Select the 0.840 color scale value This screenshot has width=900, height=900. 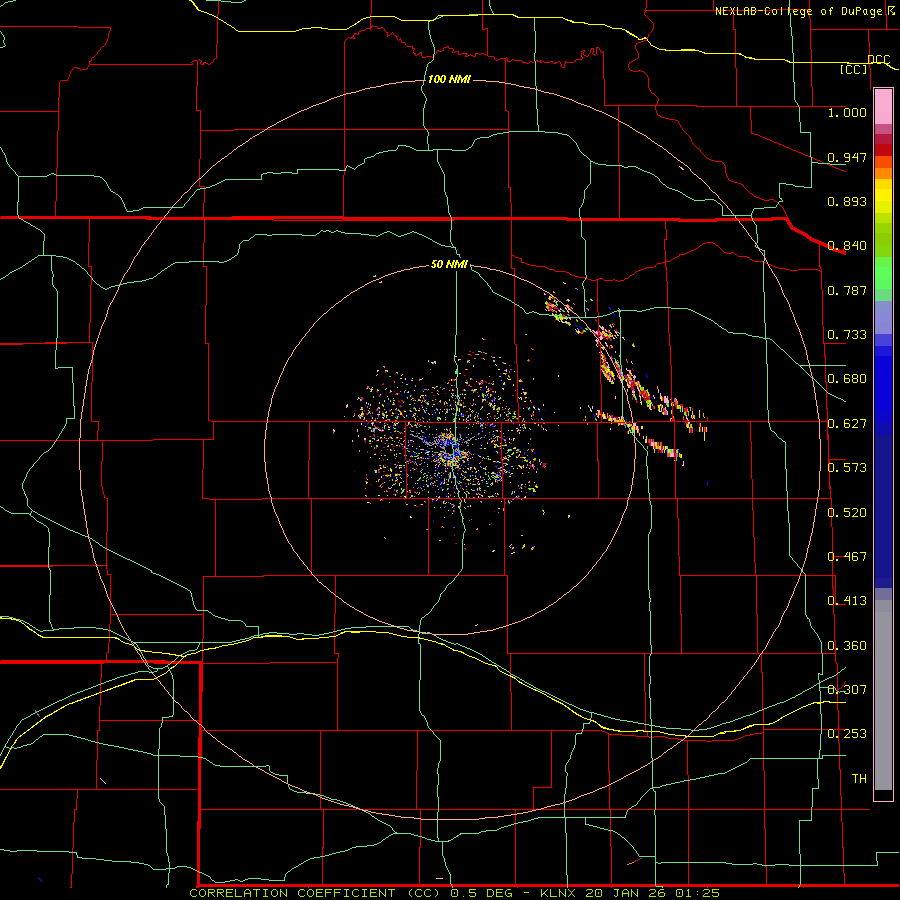coord(847,246)
